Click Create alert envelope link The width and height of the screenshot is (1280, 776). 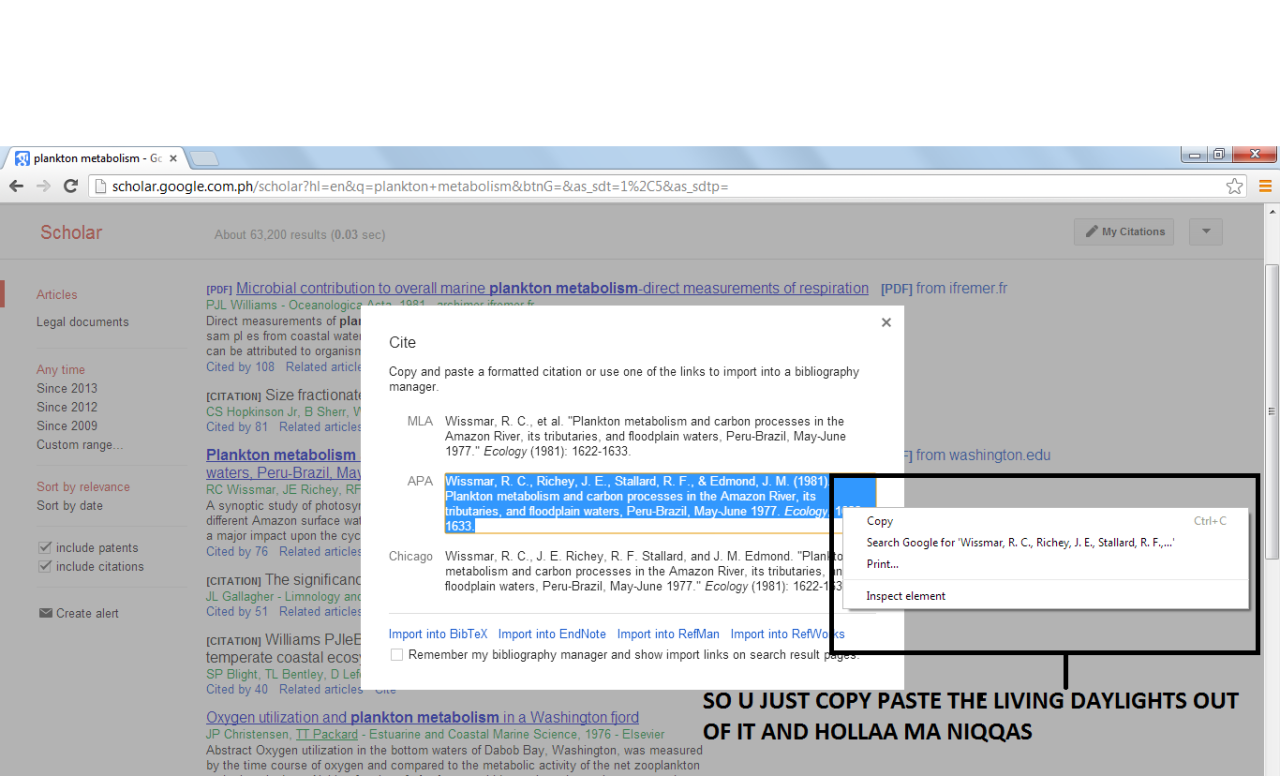pos(79,613)
